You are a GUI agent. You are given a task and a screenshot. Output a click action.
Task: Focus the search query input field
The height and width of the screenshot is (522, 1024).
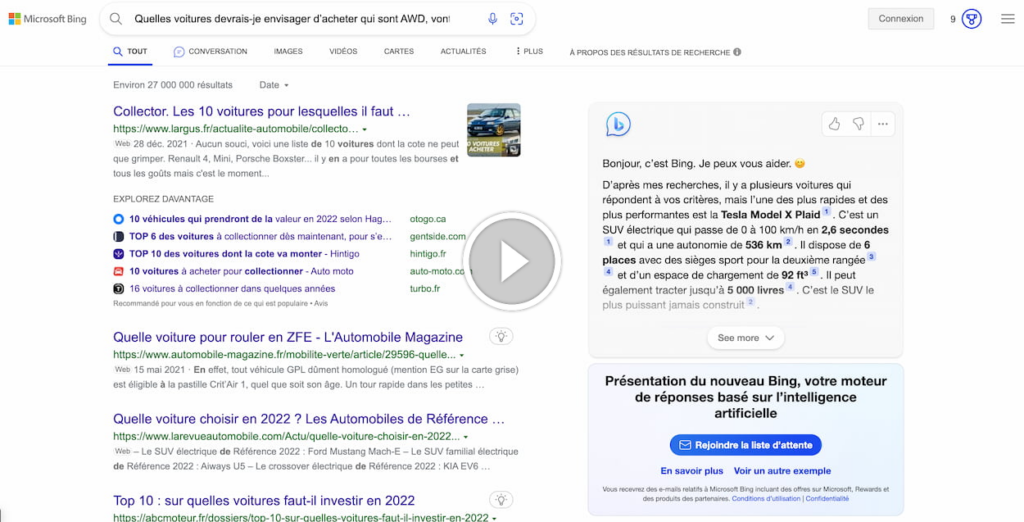tap(292, 19)
